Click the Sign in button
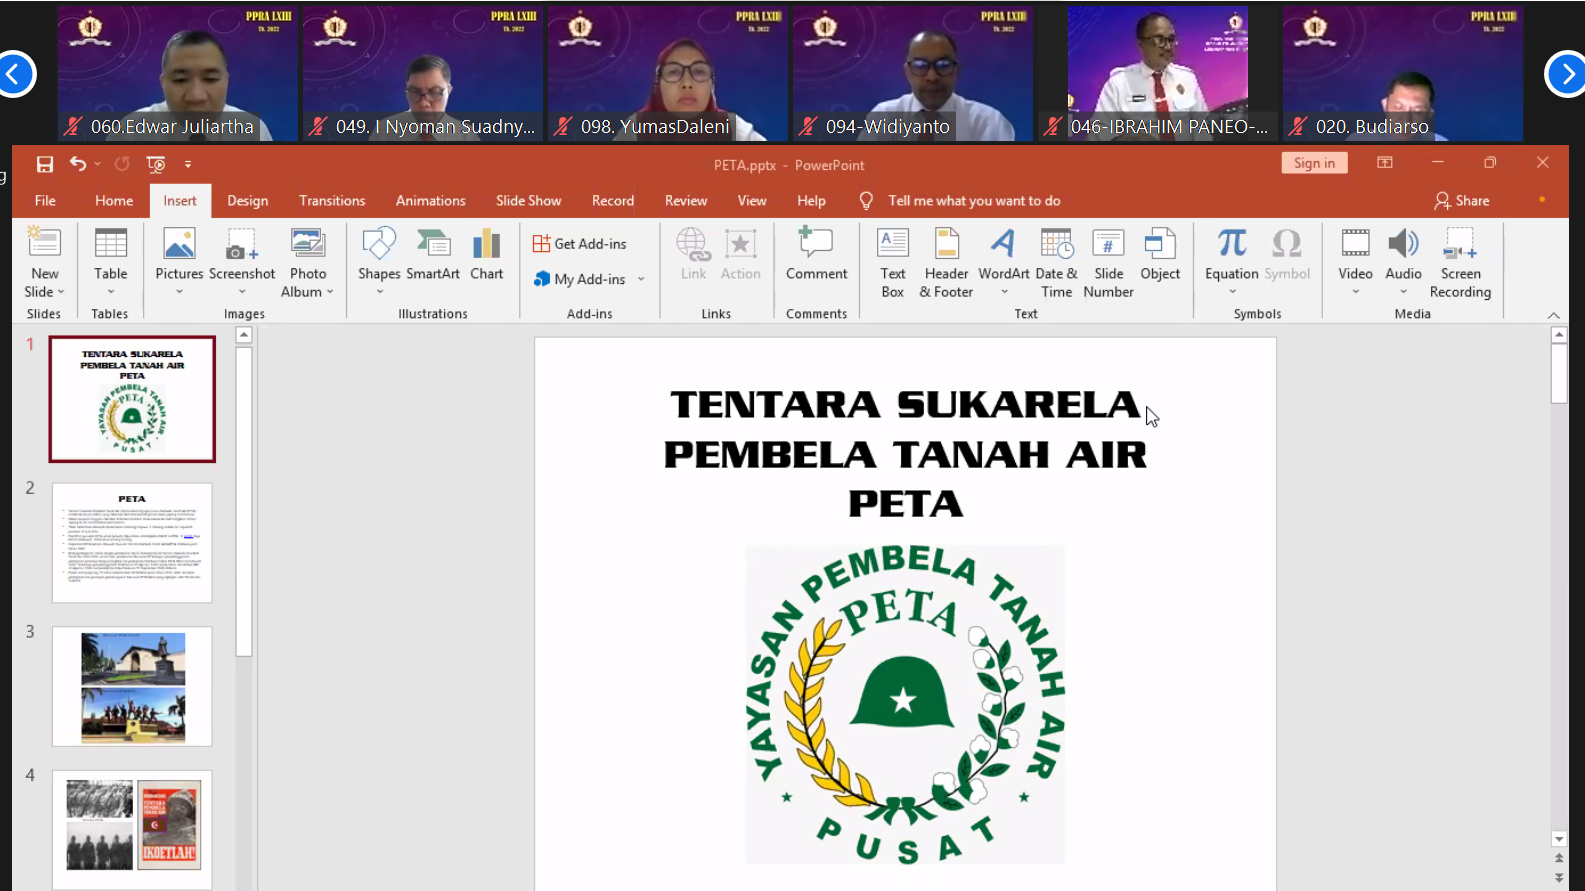 [1314, 163]
